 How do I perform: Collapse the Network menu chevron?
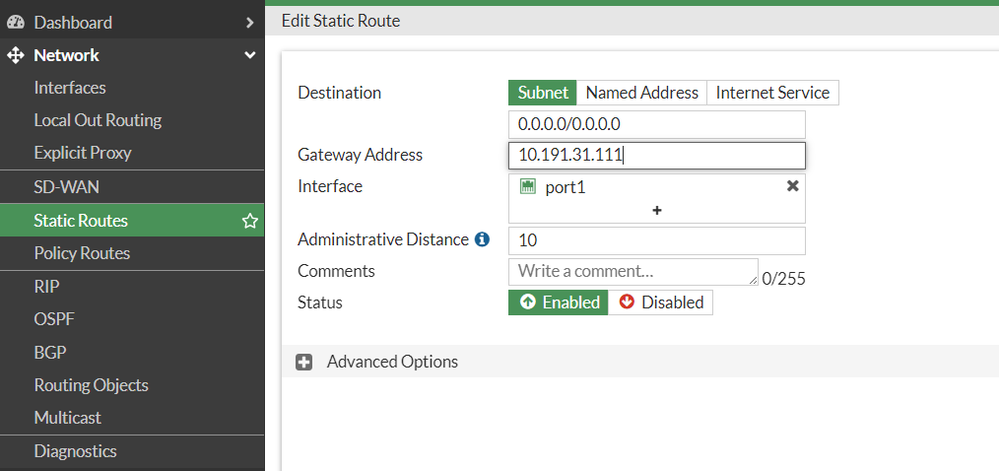250,55
